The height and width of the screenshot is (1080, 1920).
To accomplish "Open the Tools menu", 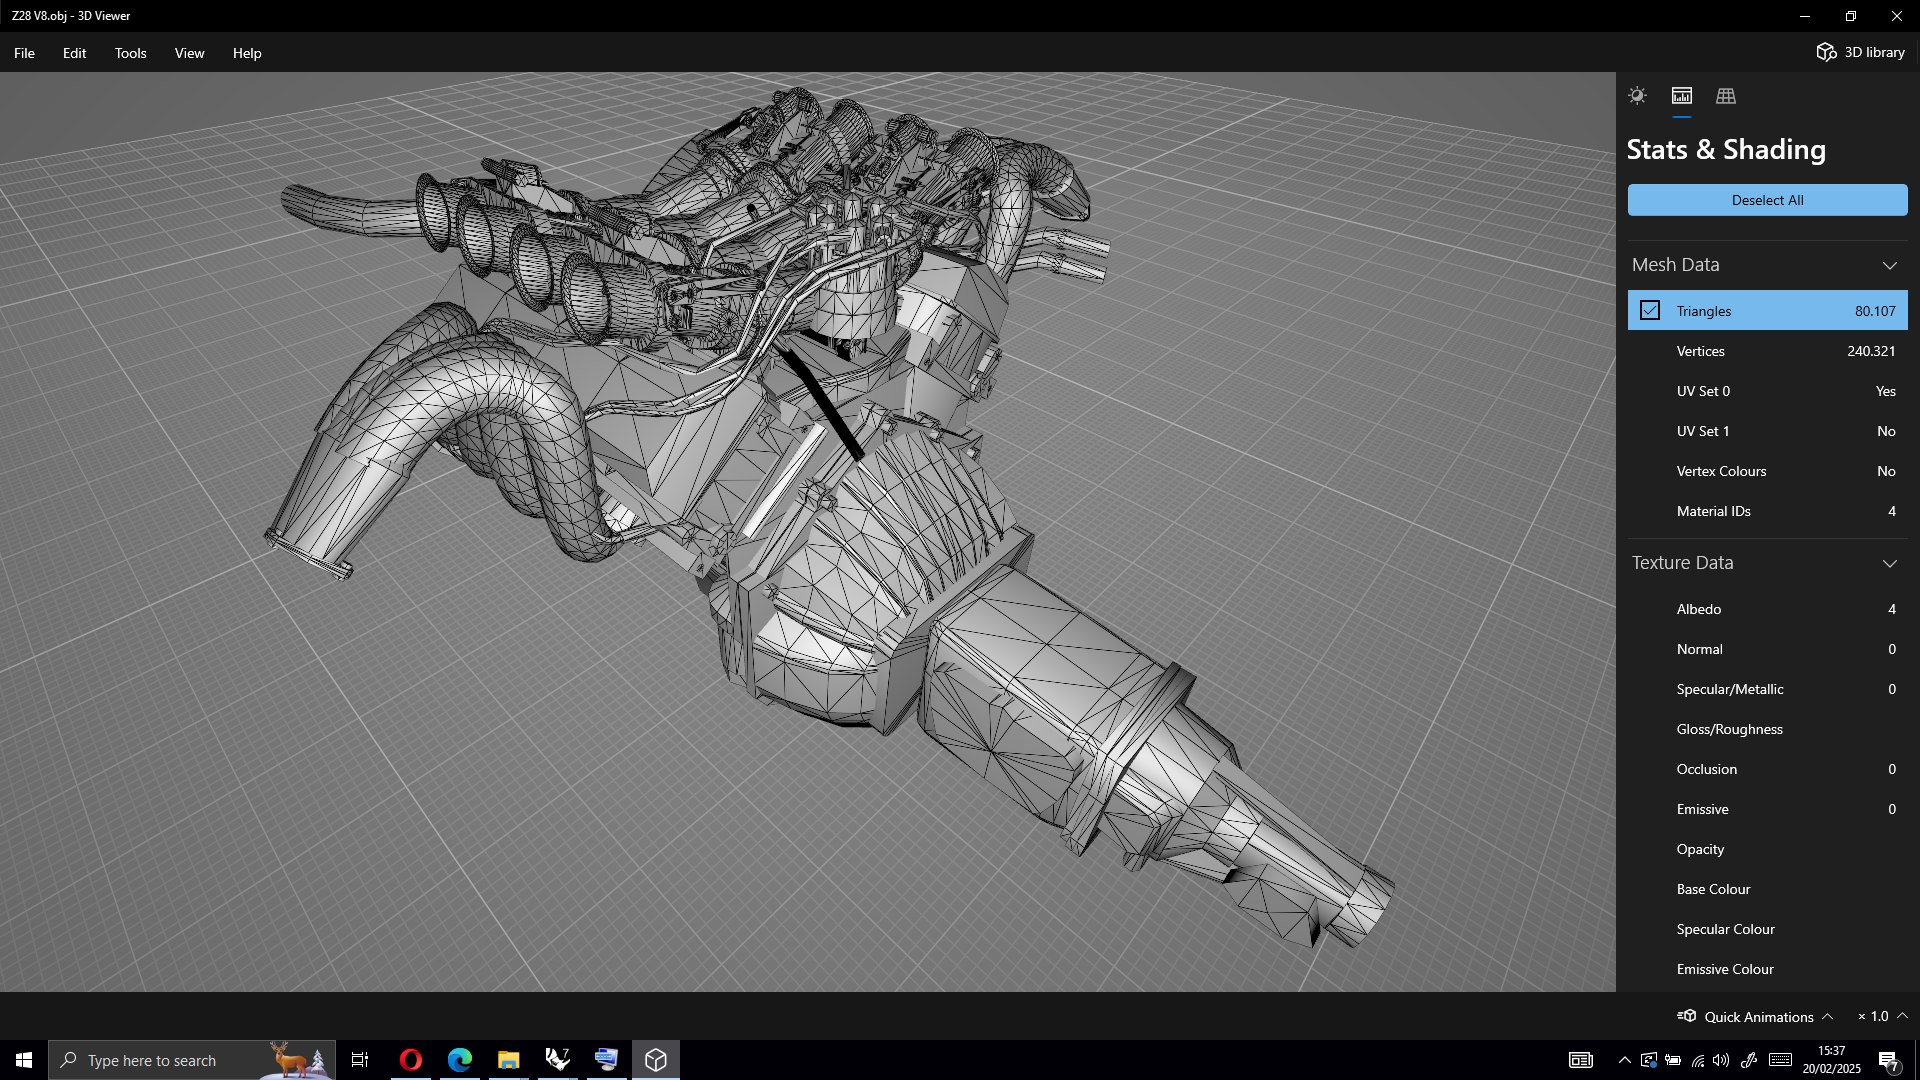I will point(130,53).
